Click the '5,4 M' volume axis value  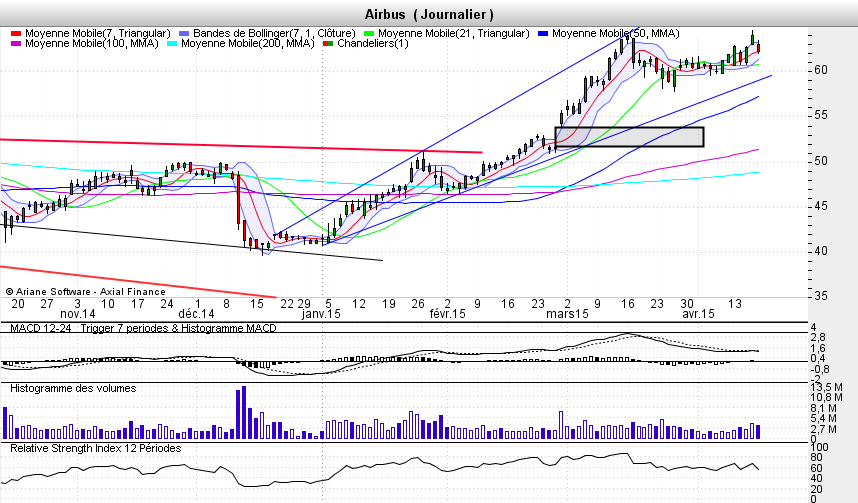point(824,419)
